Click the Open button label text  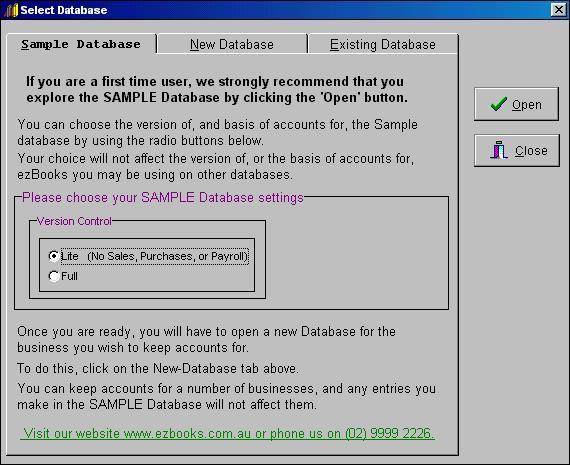(x=527, y=105)
